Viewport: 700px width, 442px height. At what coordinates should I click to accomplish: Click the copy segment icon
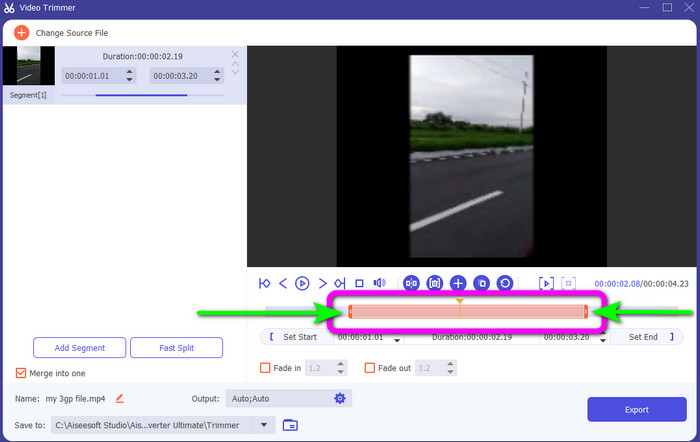coord(481,283)
